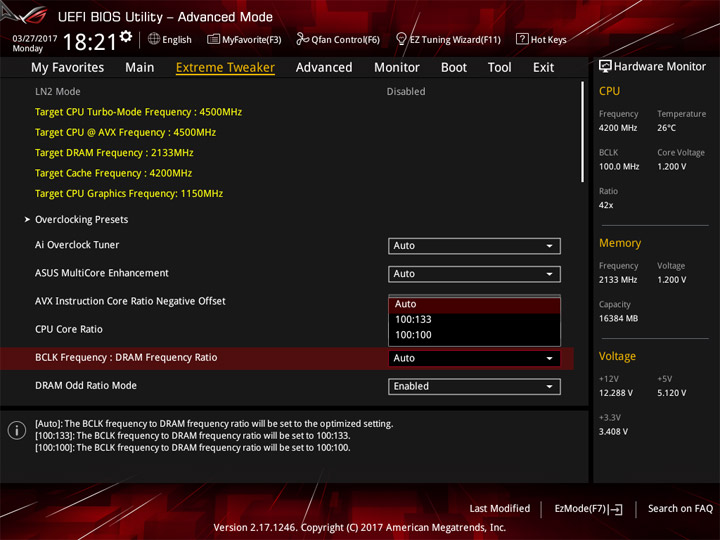The height and width of the screenshot is (540, 720).
Task: Click the 18:21 clock display
Action: point(90,42)
